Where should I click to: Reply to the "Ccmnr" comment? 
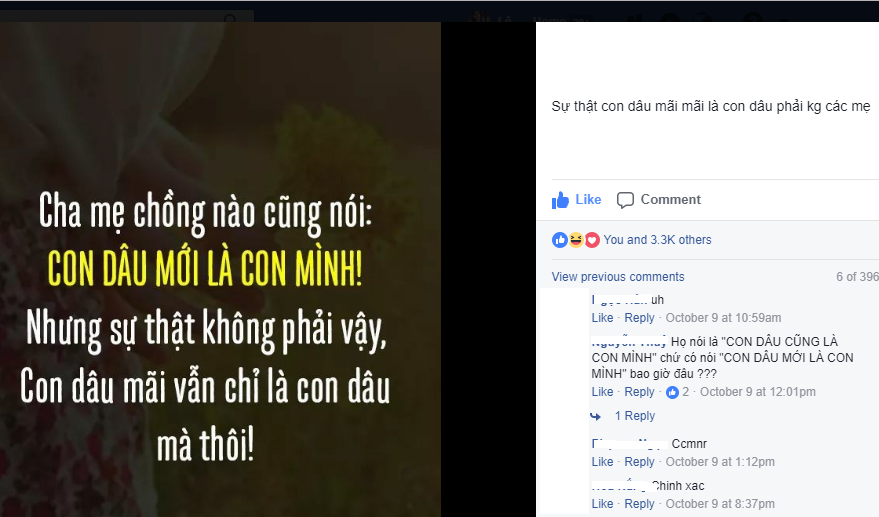(x=639, y=462)
